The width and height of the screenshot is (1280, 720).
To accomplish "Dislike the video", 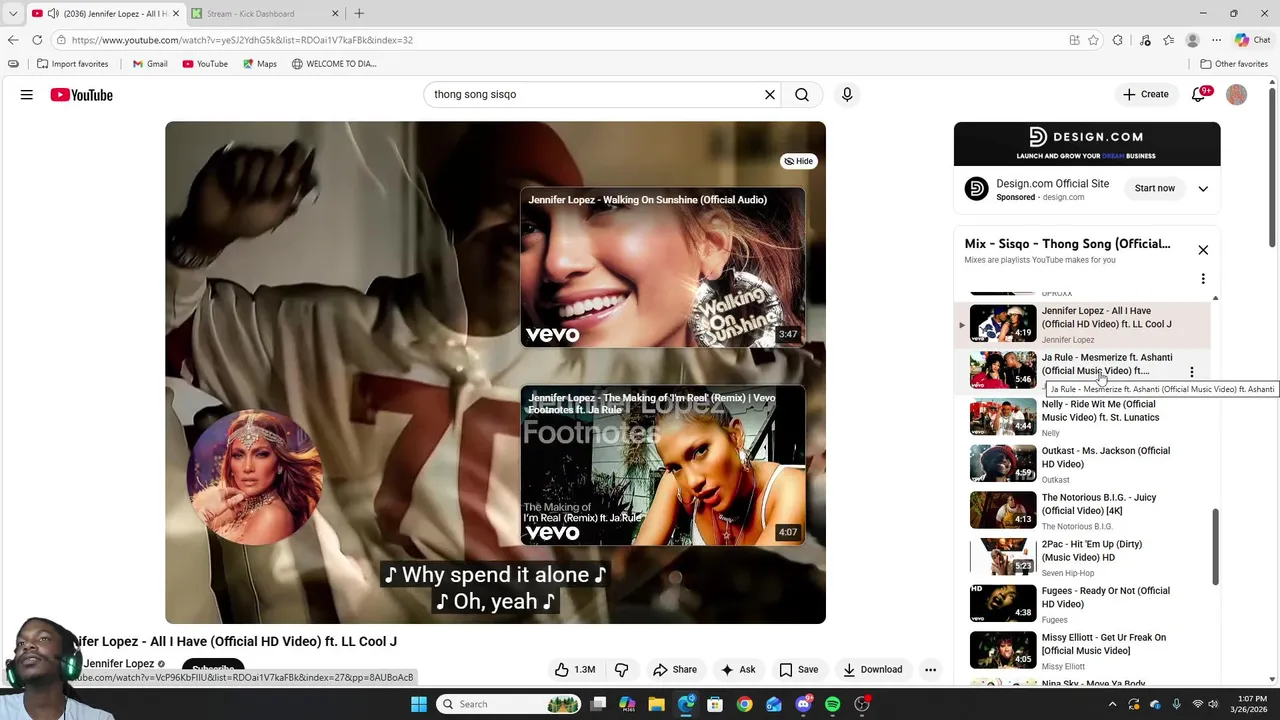I will [621, 670].
